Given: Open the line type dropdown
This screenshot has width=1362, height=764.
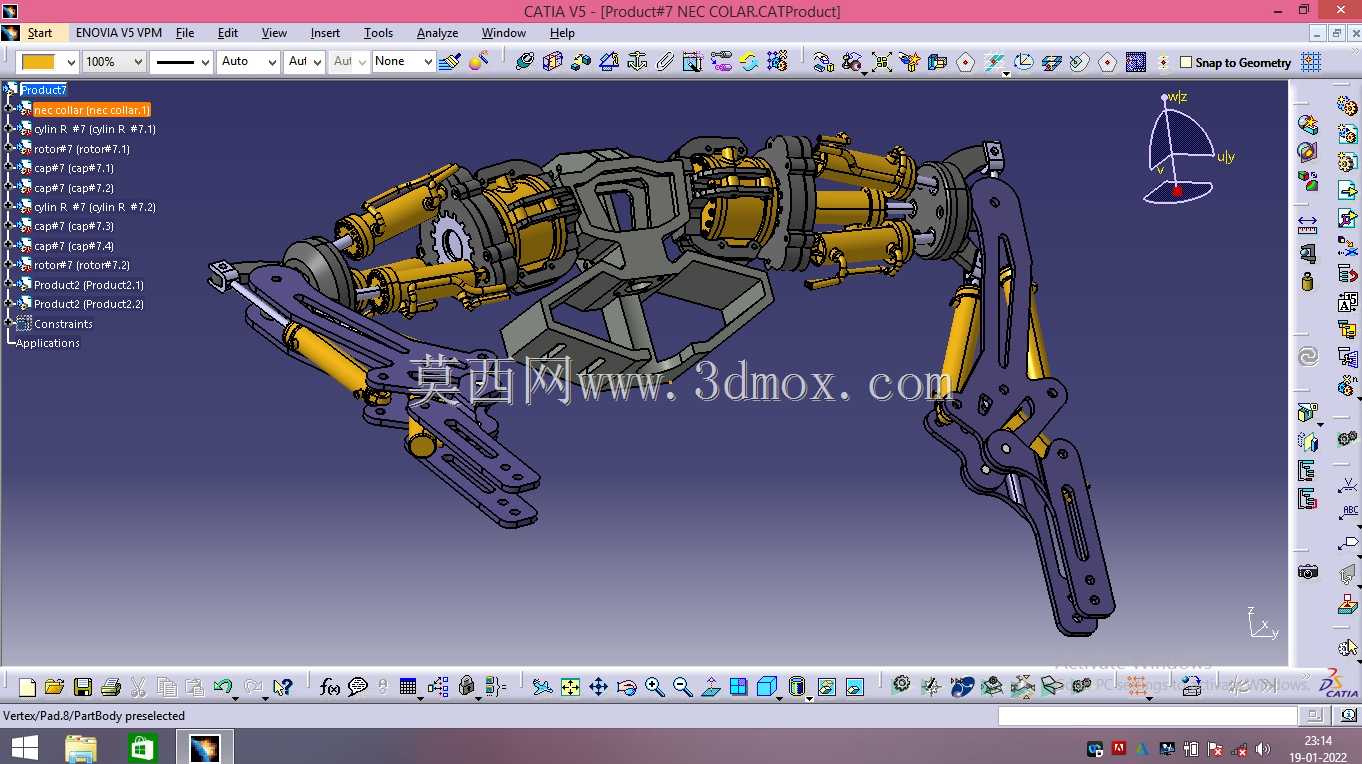Looking at the screenshot, I should point(205,62).
